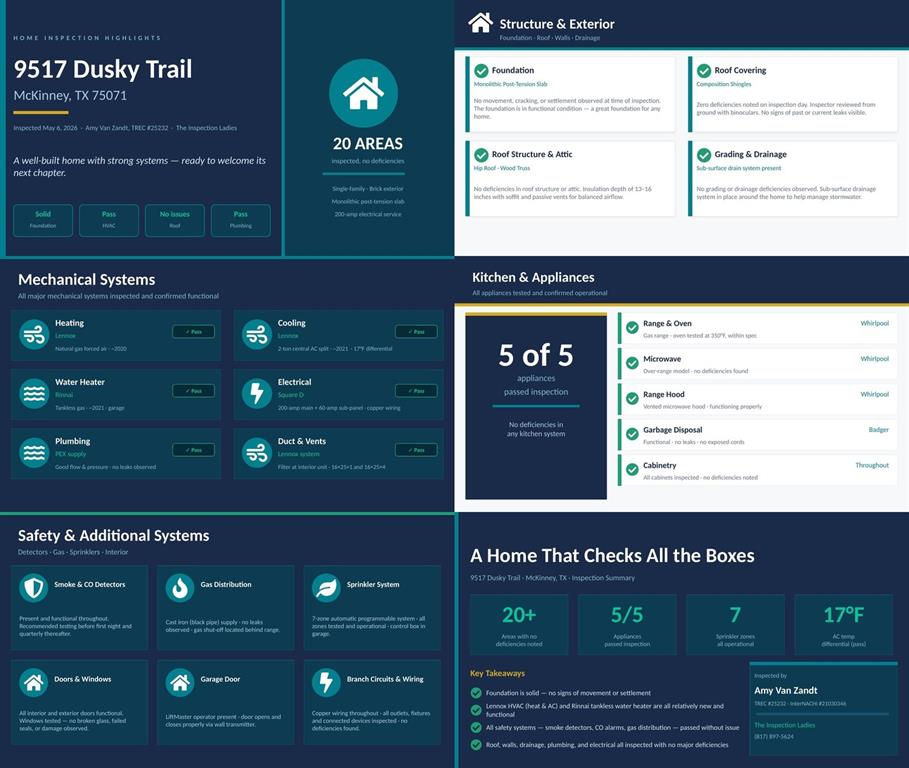
Task: Click the Electrical lightning bolt icon
Action: [257, 394]
